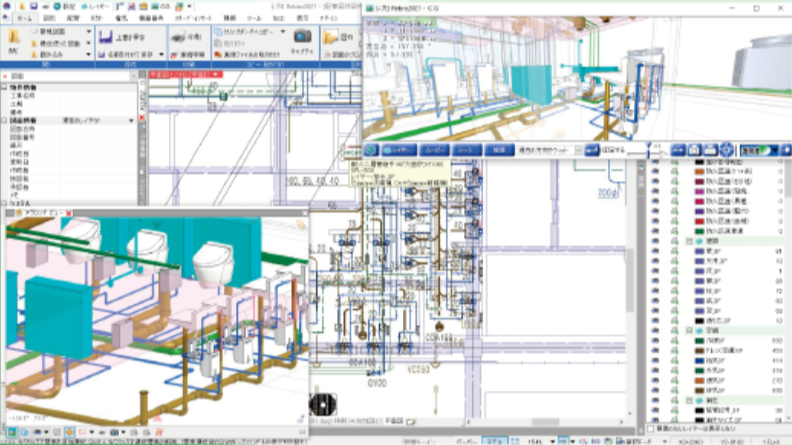Open the ツール ribbon tab
Image resolution: width=792 pixels, height=445 pixels.
tap(254, 18)
